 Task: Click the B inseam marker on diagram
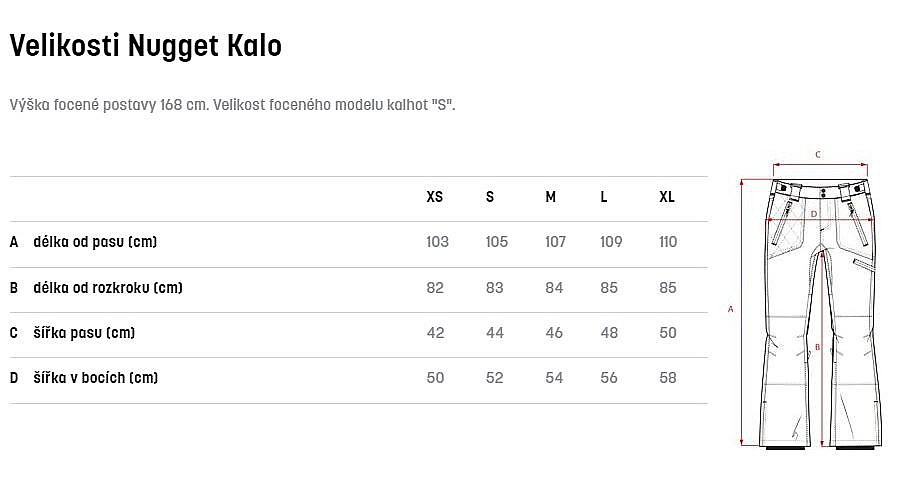817,347
